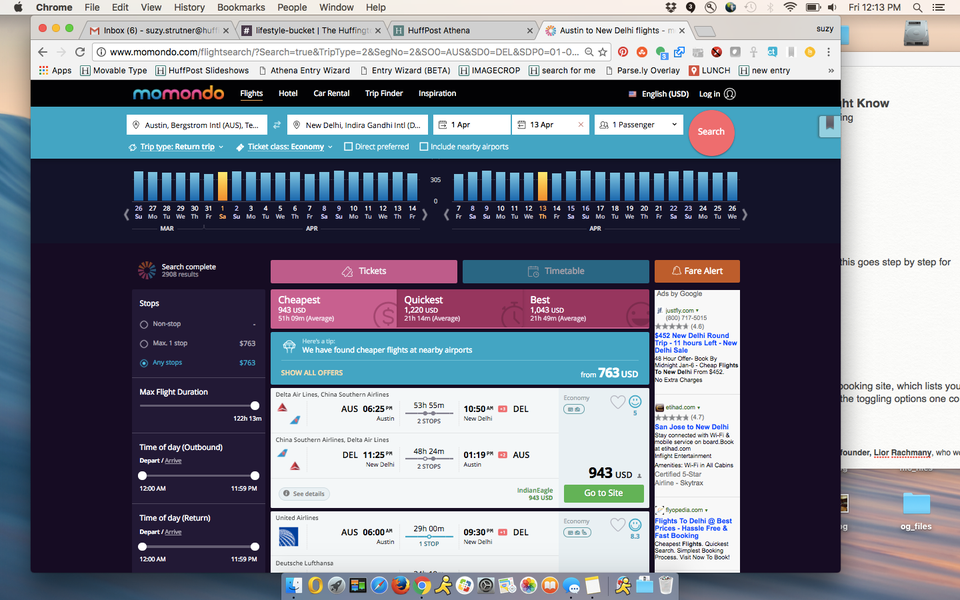Click previous arrow on outbound date chart
The image size is (960, 600).
[127, 214]
